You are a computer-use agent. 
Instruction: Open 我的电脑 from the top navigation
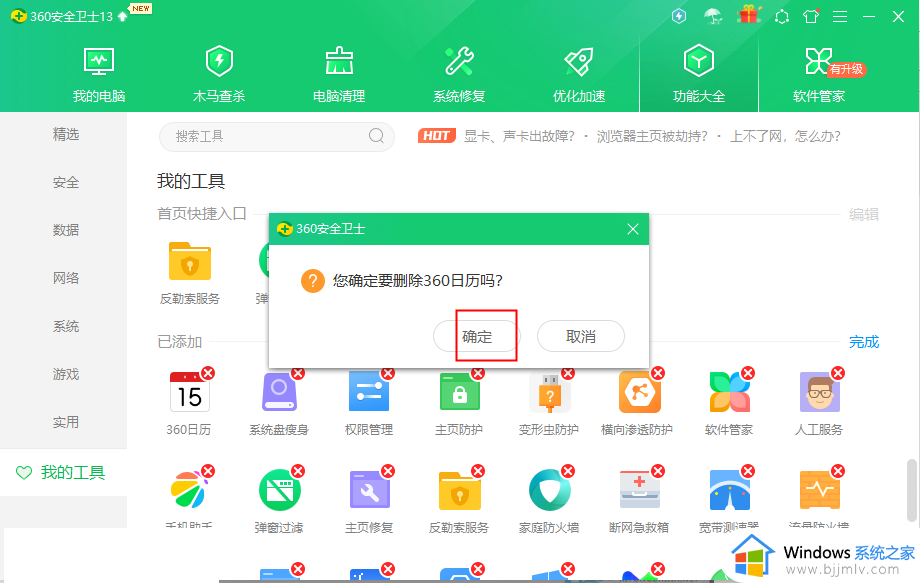[99, 75]
